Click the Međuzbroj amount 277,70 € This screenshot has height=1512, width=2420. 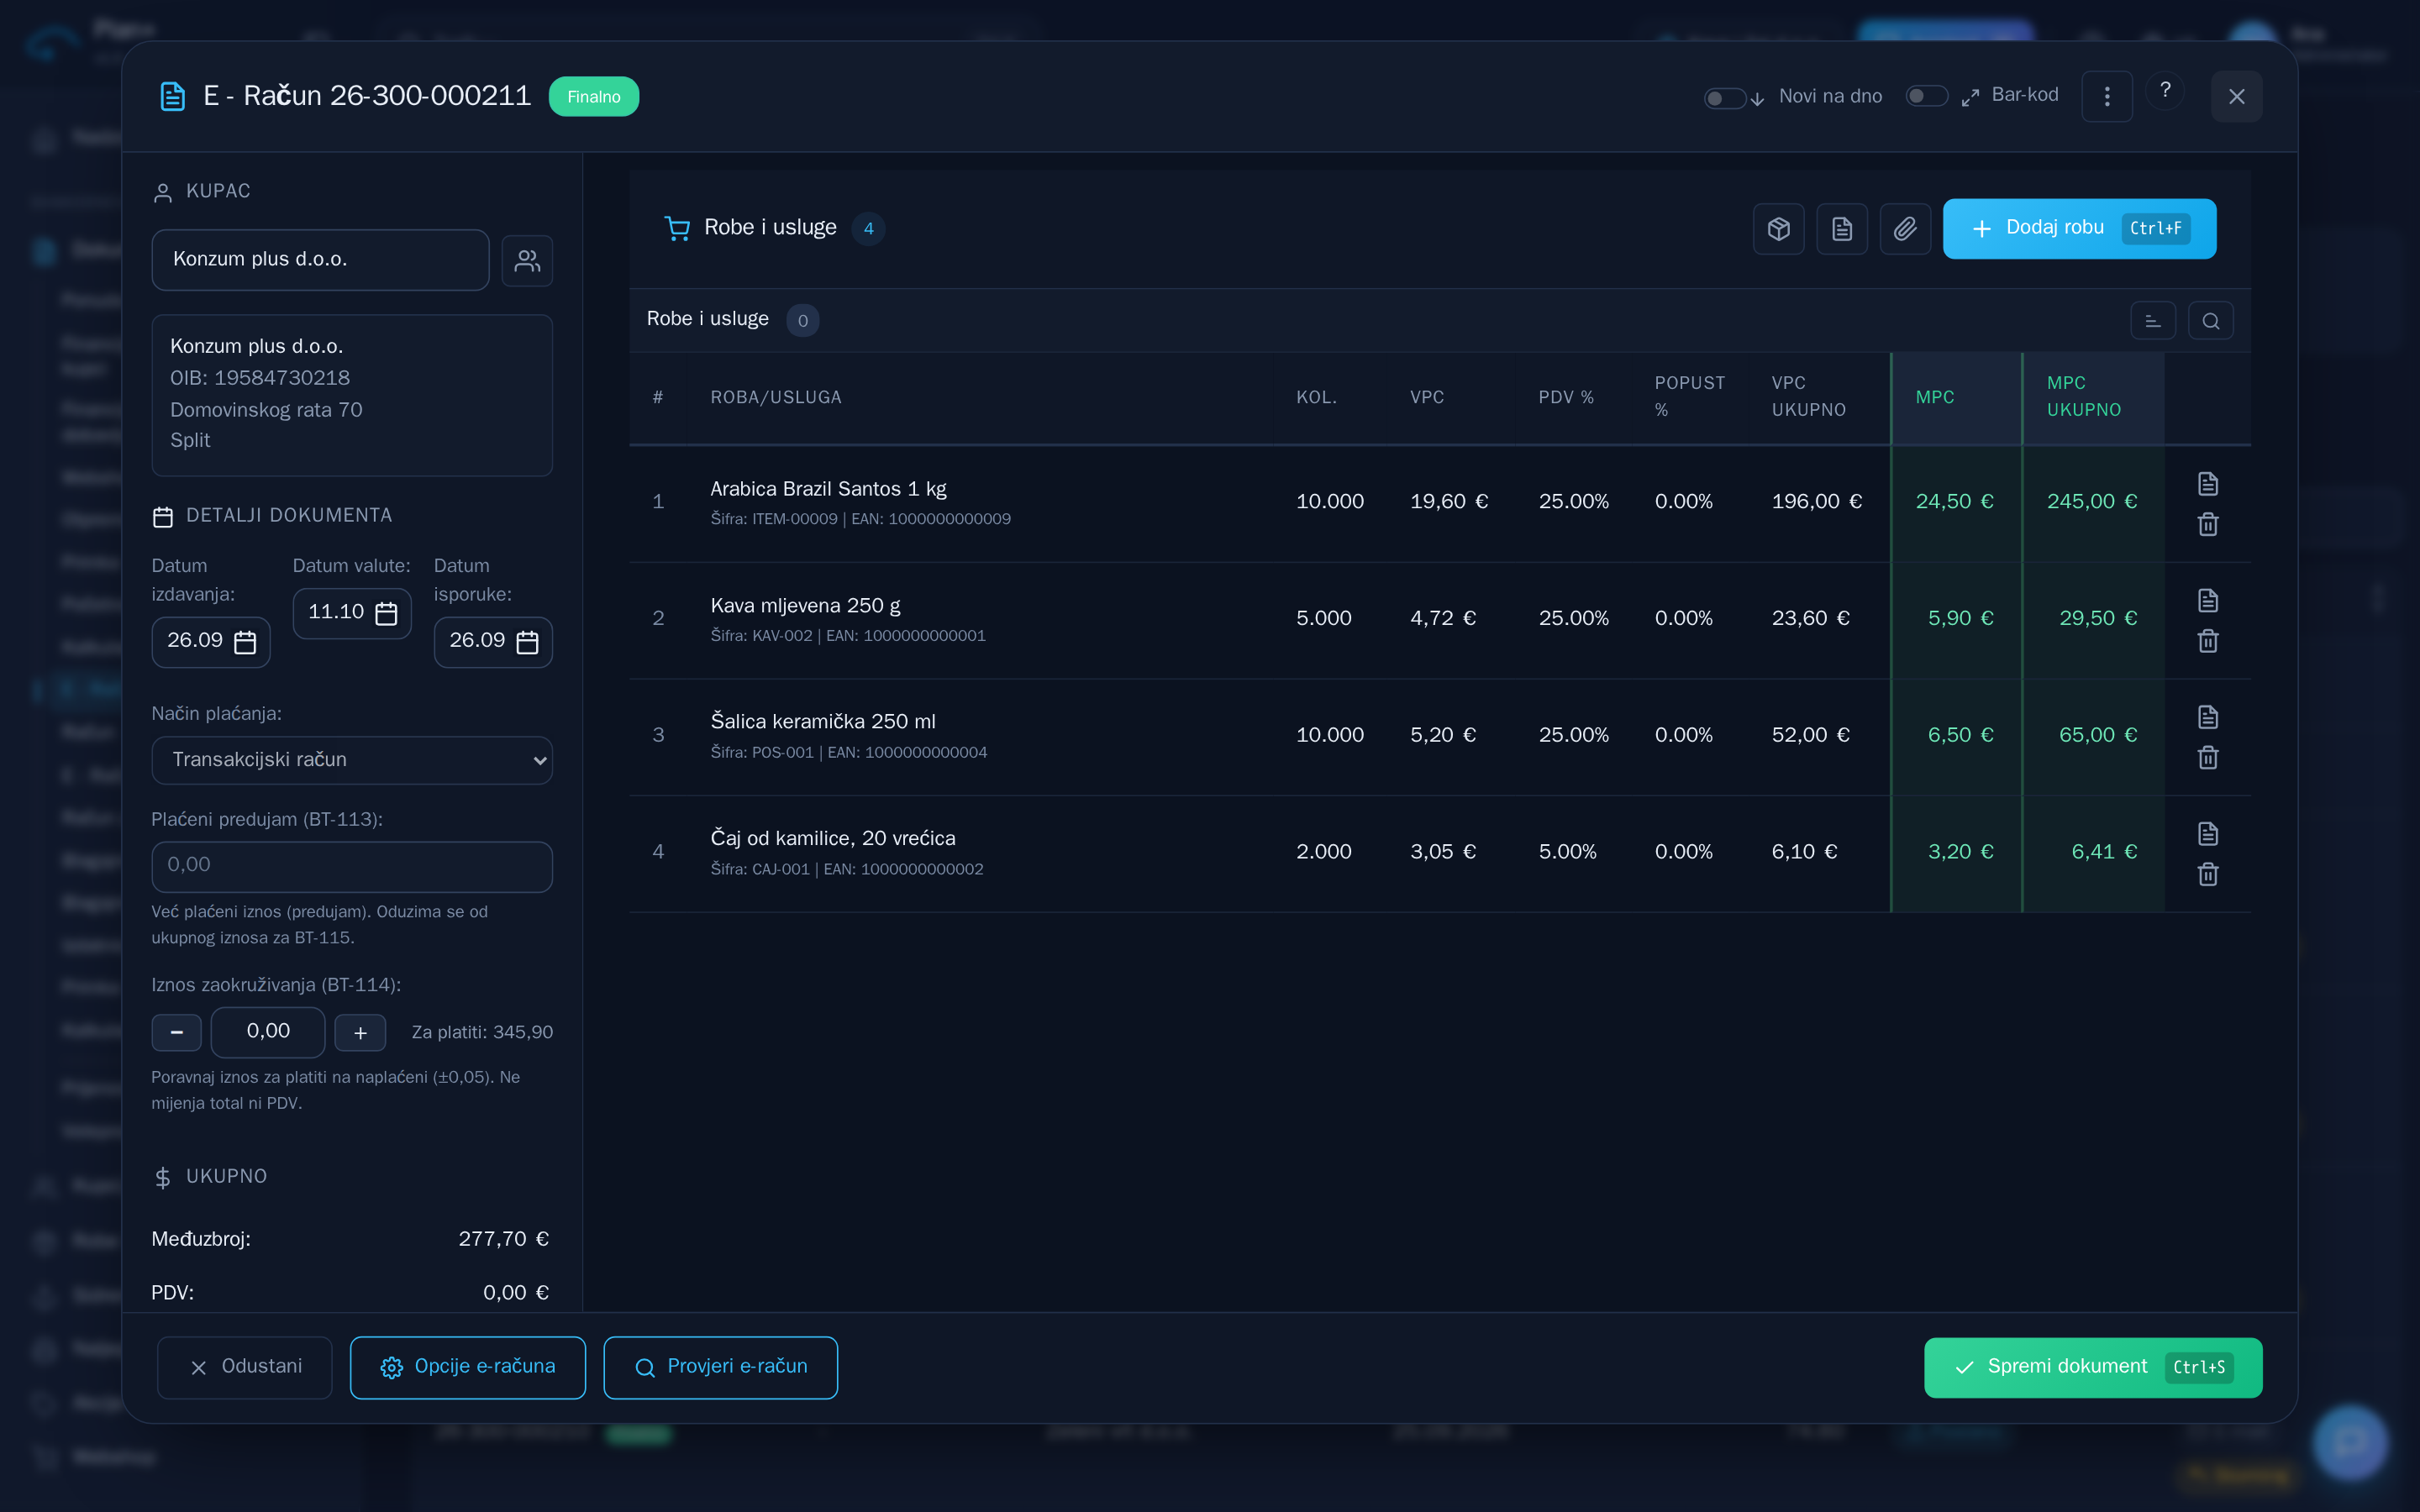pyautogui.click(x=503, y=1240)
